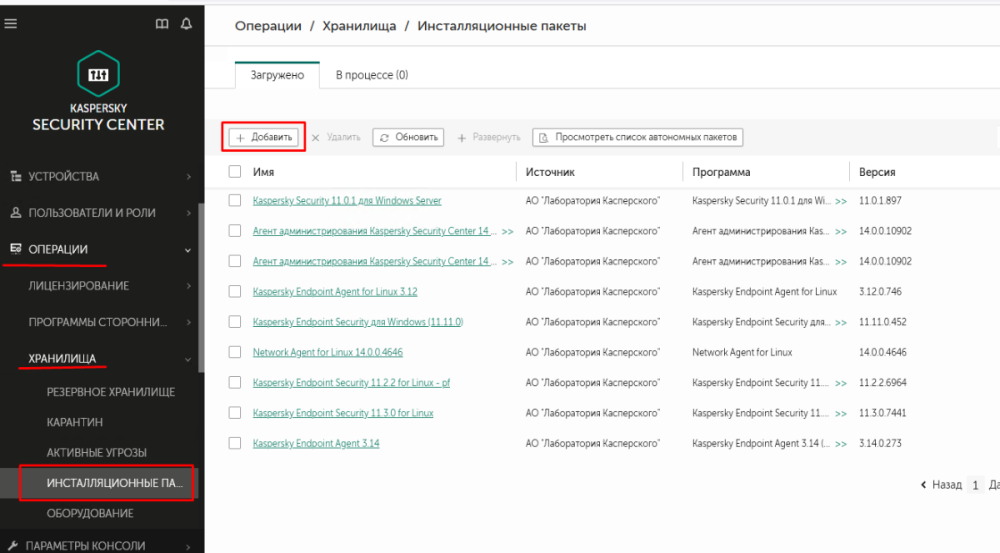Screen dimensions: 1000x553
Task: Open Kaspersky Endpoint Security 11.3.0 for Linux link
Action: [x=343, y=413]
